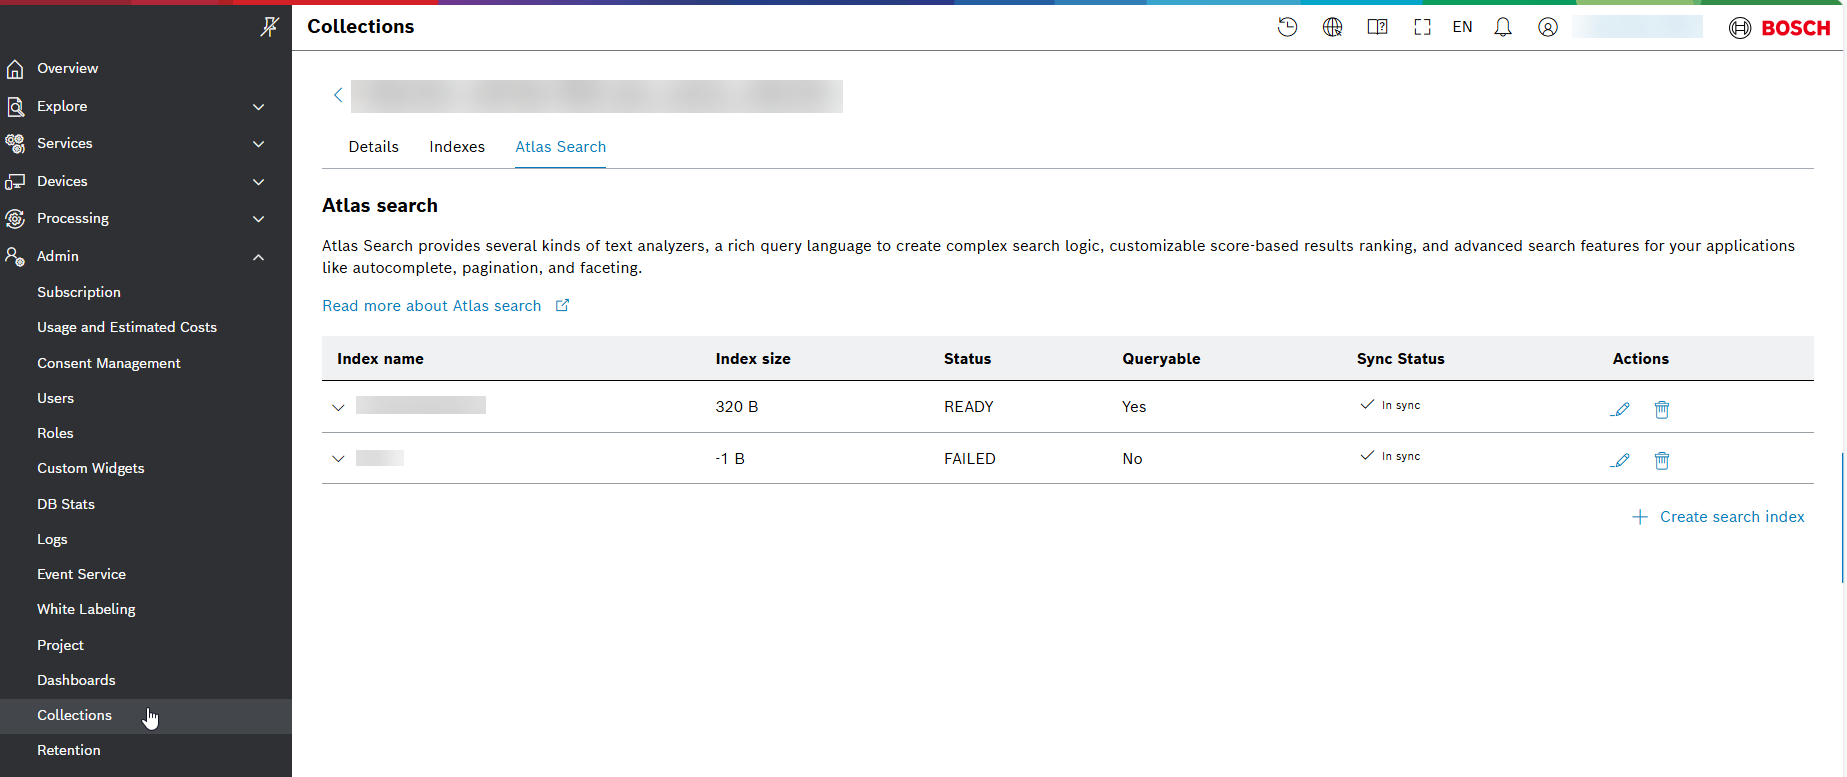1847x777 pixels.
Task: Edit the READY search index
Action: tap(1620, 408)
